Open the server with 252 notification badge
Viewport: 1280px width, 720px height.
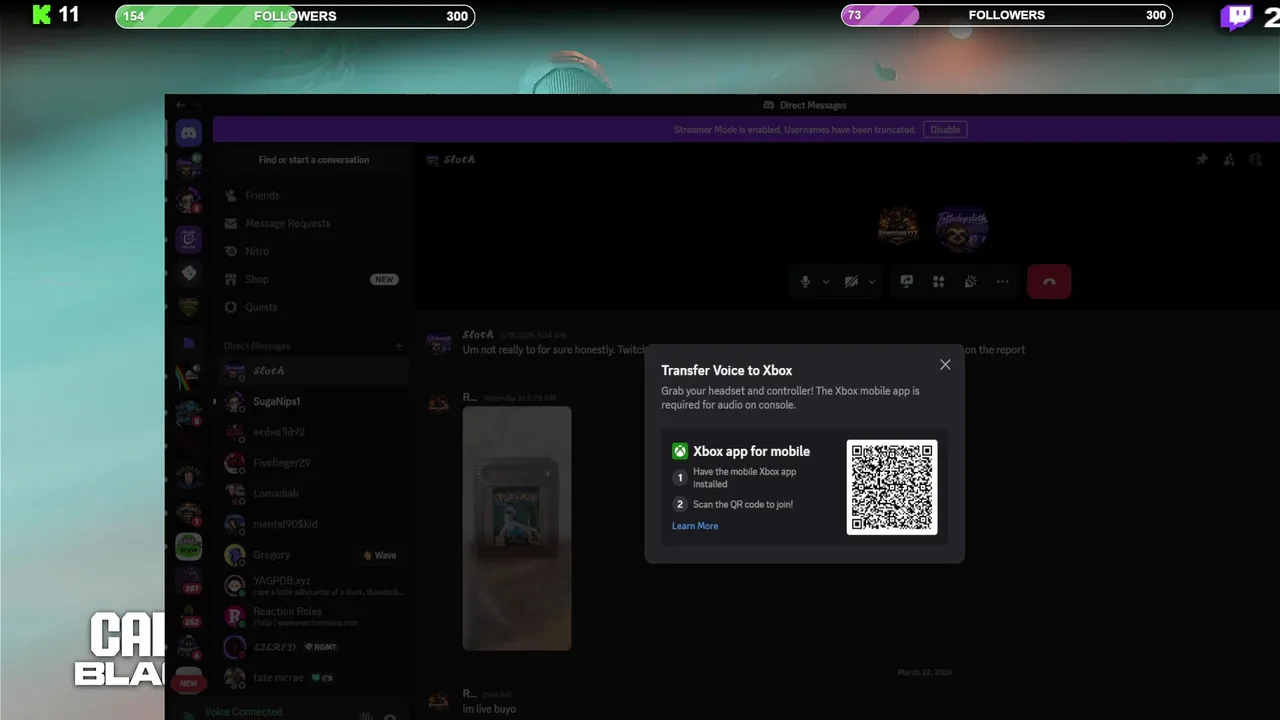(x=188, y=615)
